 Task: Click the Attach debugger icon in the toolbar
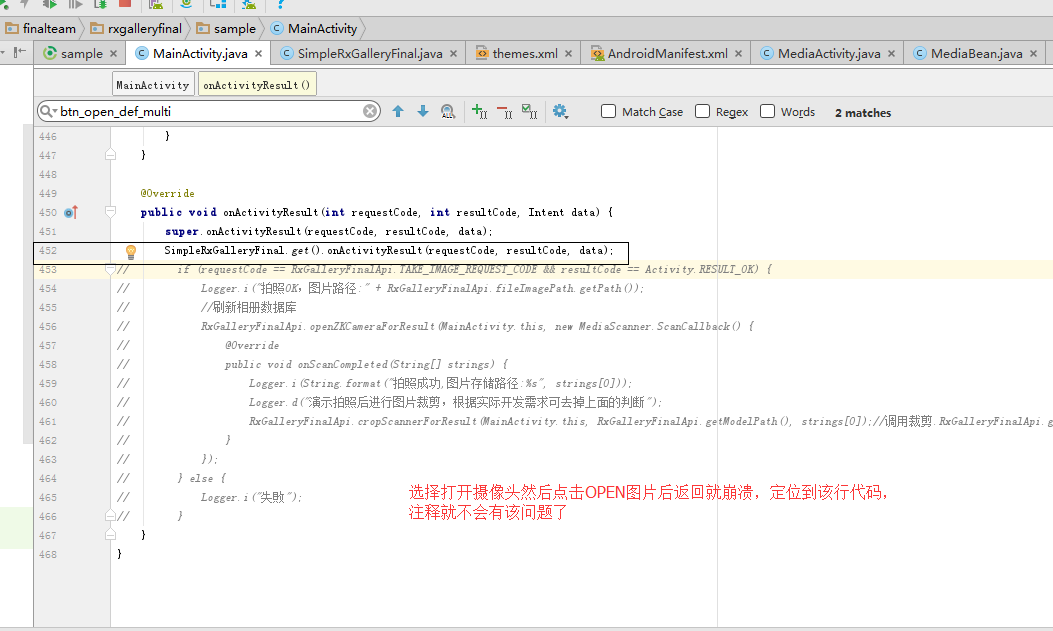tap(101, 3)
